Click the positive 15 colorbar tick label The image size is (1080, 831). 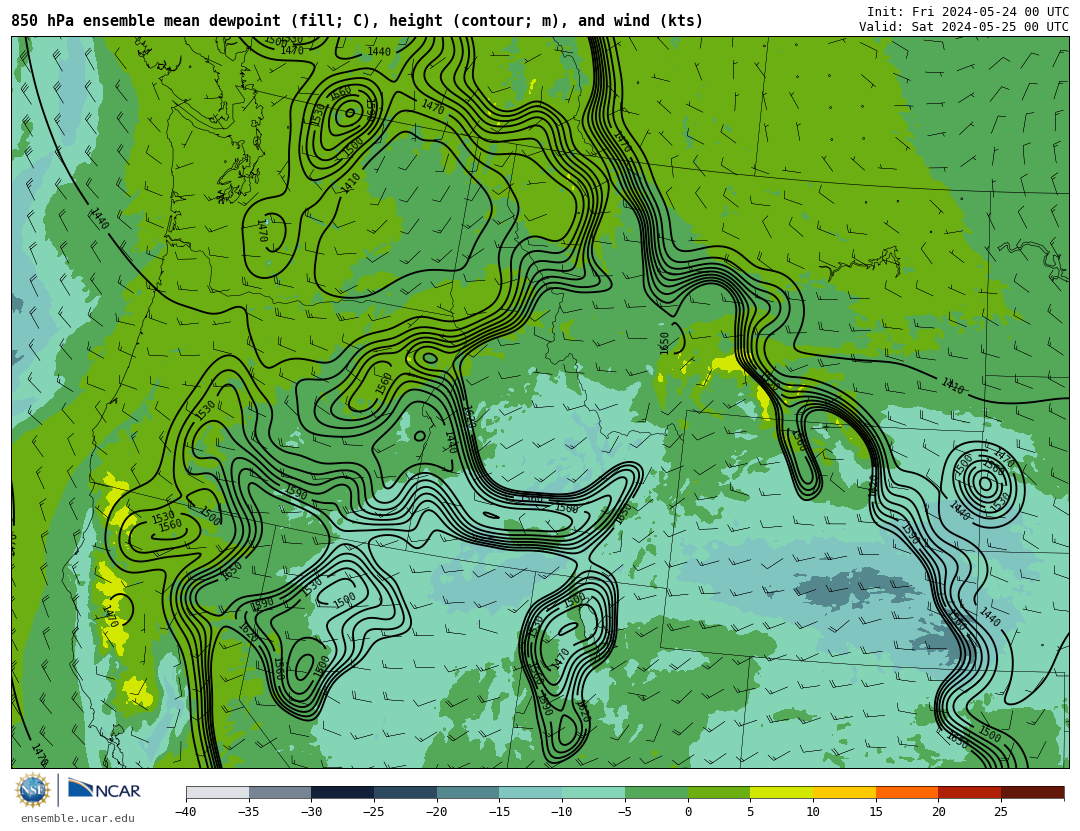pos(876,812)
